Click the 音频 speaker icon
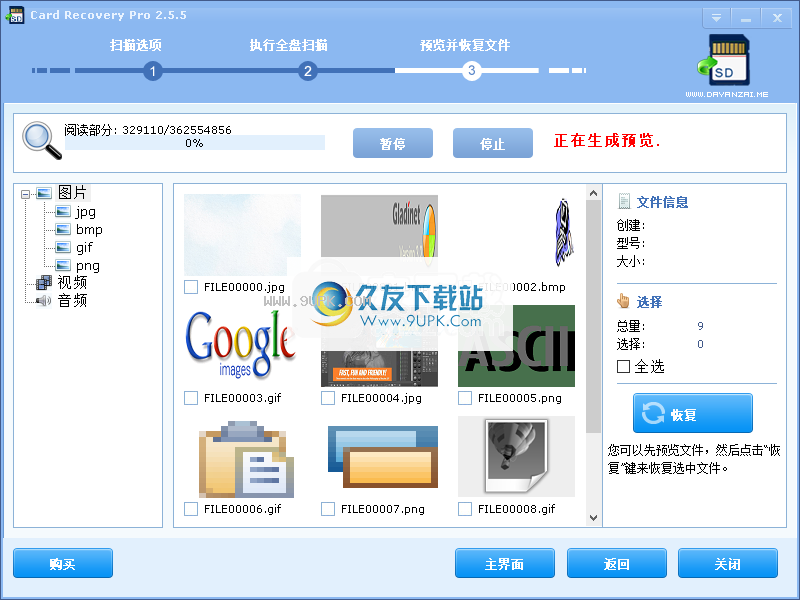 44,300
